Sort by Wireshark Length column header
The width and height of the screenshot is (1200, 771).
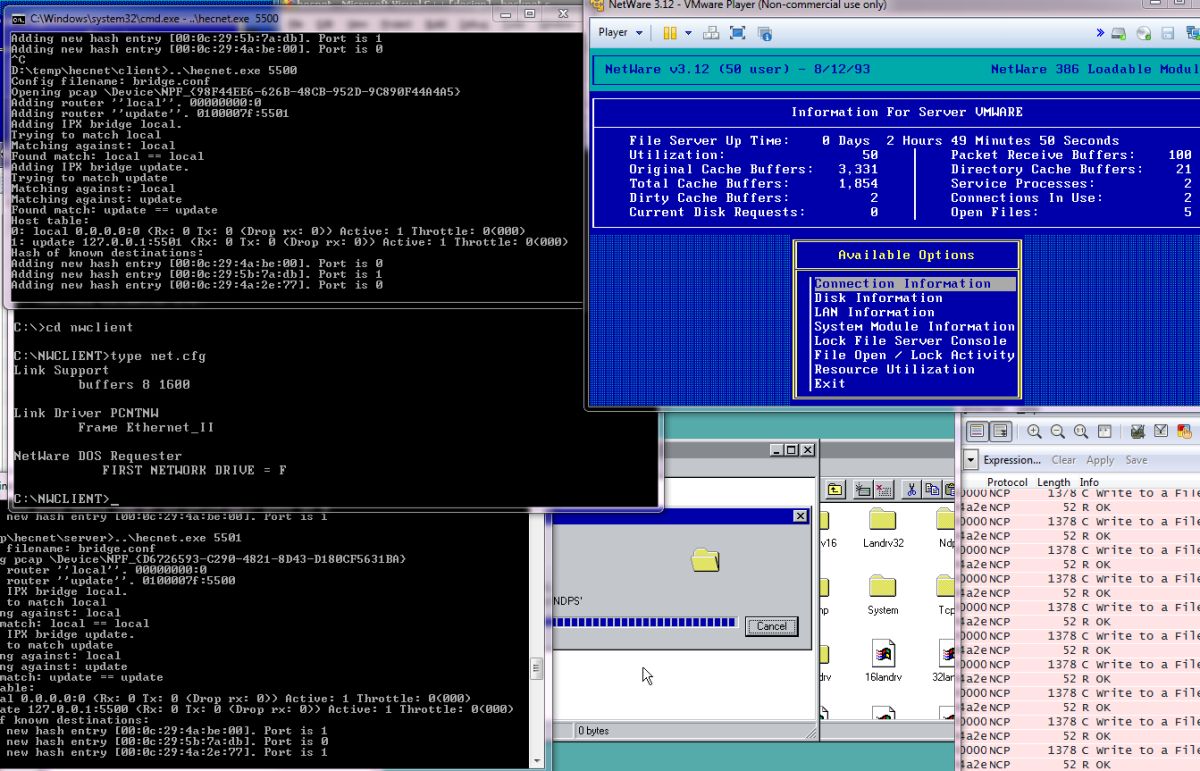point(1055,482)
